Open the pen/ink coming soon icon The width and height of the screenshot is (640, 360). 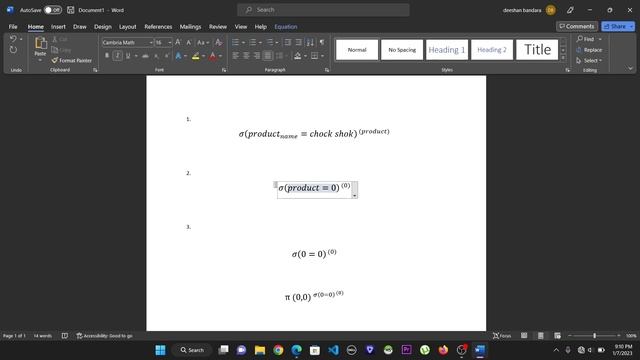(x=570, y=10)
